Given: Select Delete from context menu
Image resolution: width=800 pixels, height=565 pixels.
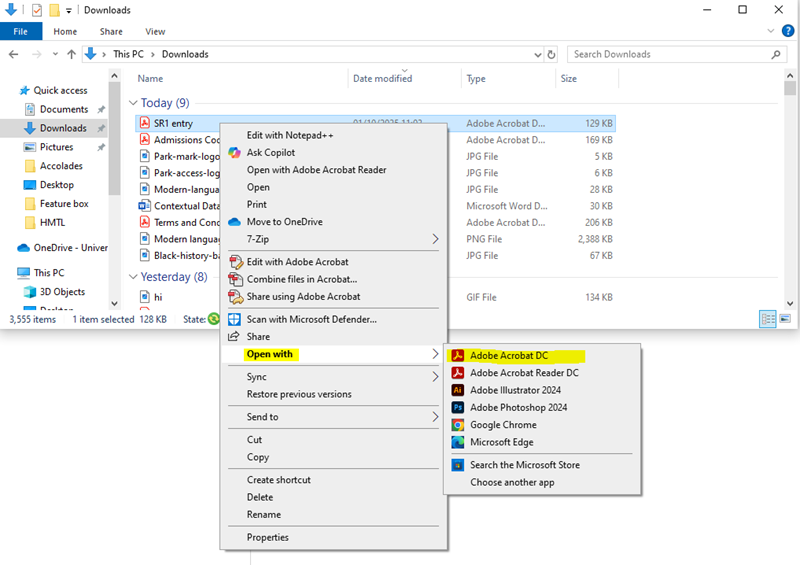Looking at the screenshot, I should coord(260,497).
